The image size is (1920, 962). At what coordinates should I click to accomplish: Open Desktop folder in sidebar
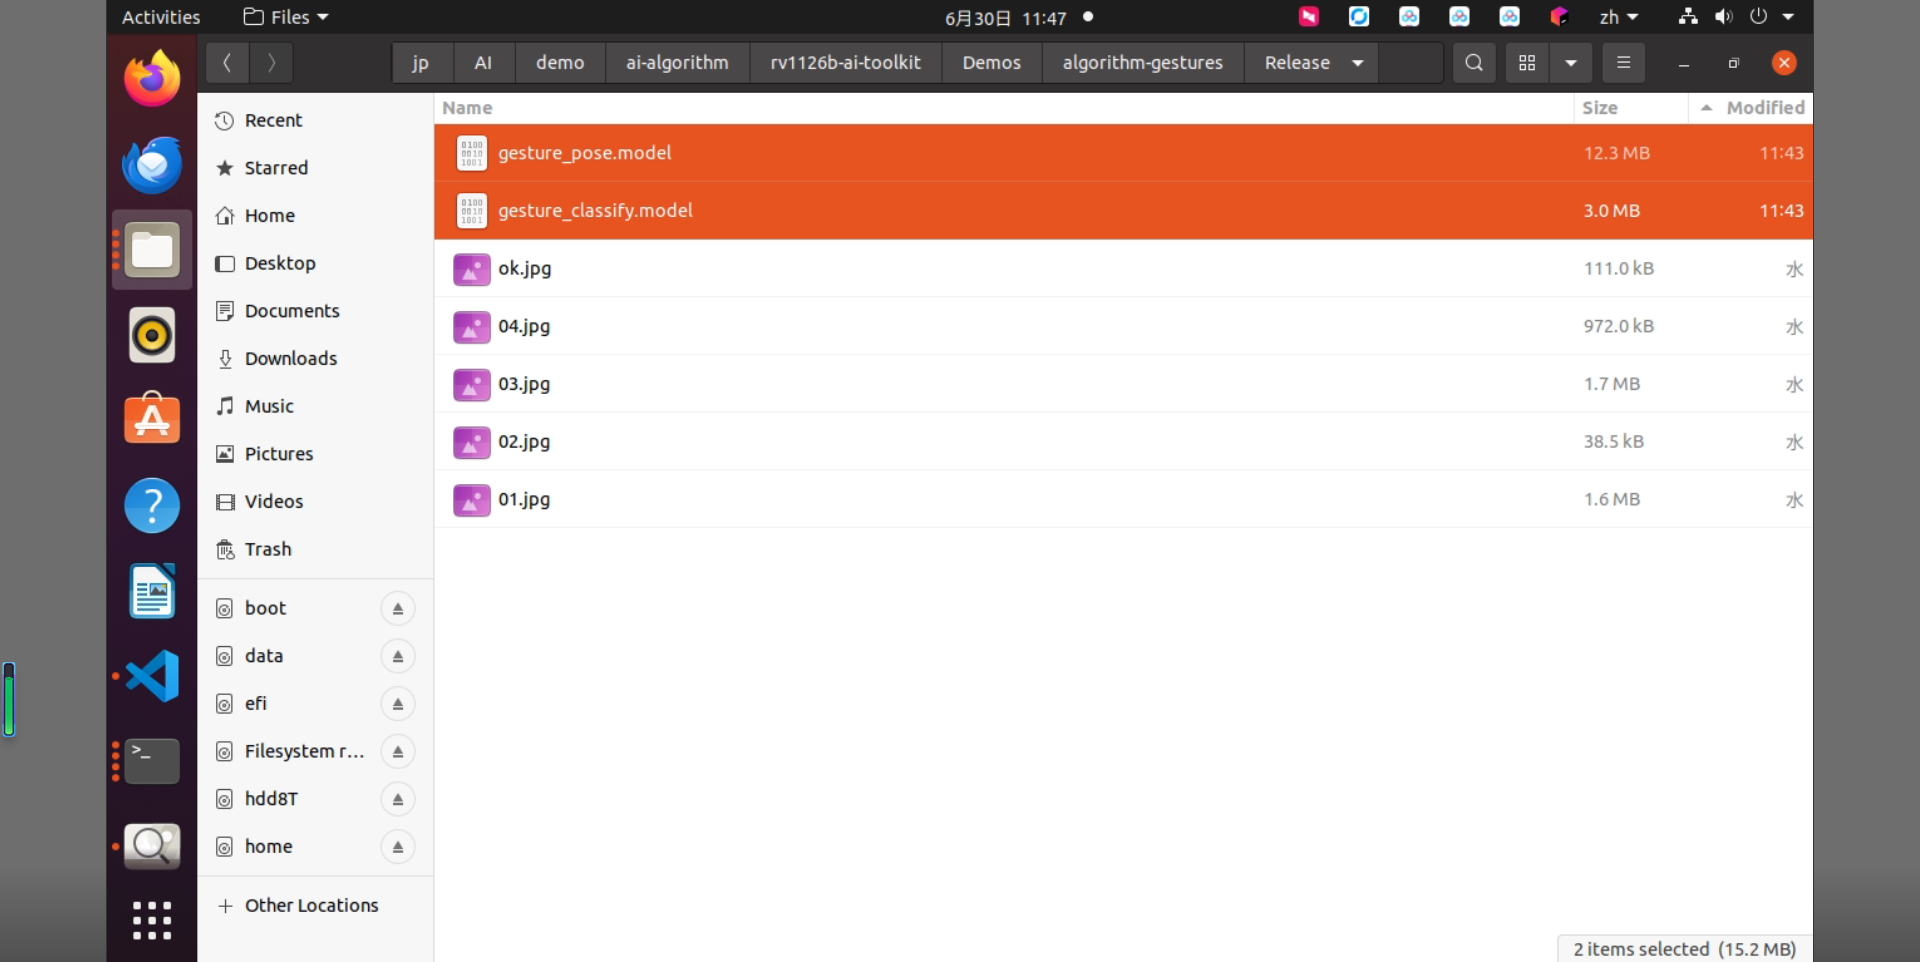click(315, 264)
